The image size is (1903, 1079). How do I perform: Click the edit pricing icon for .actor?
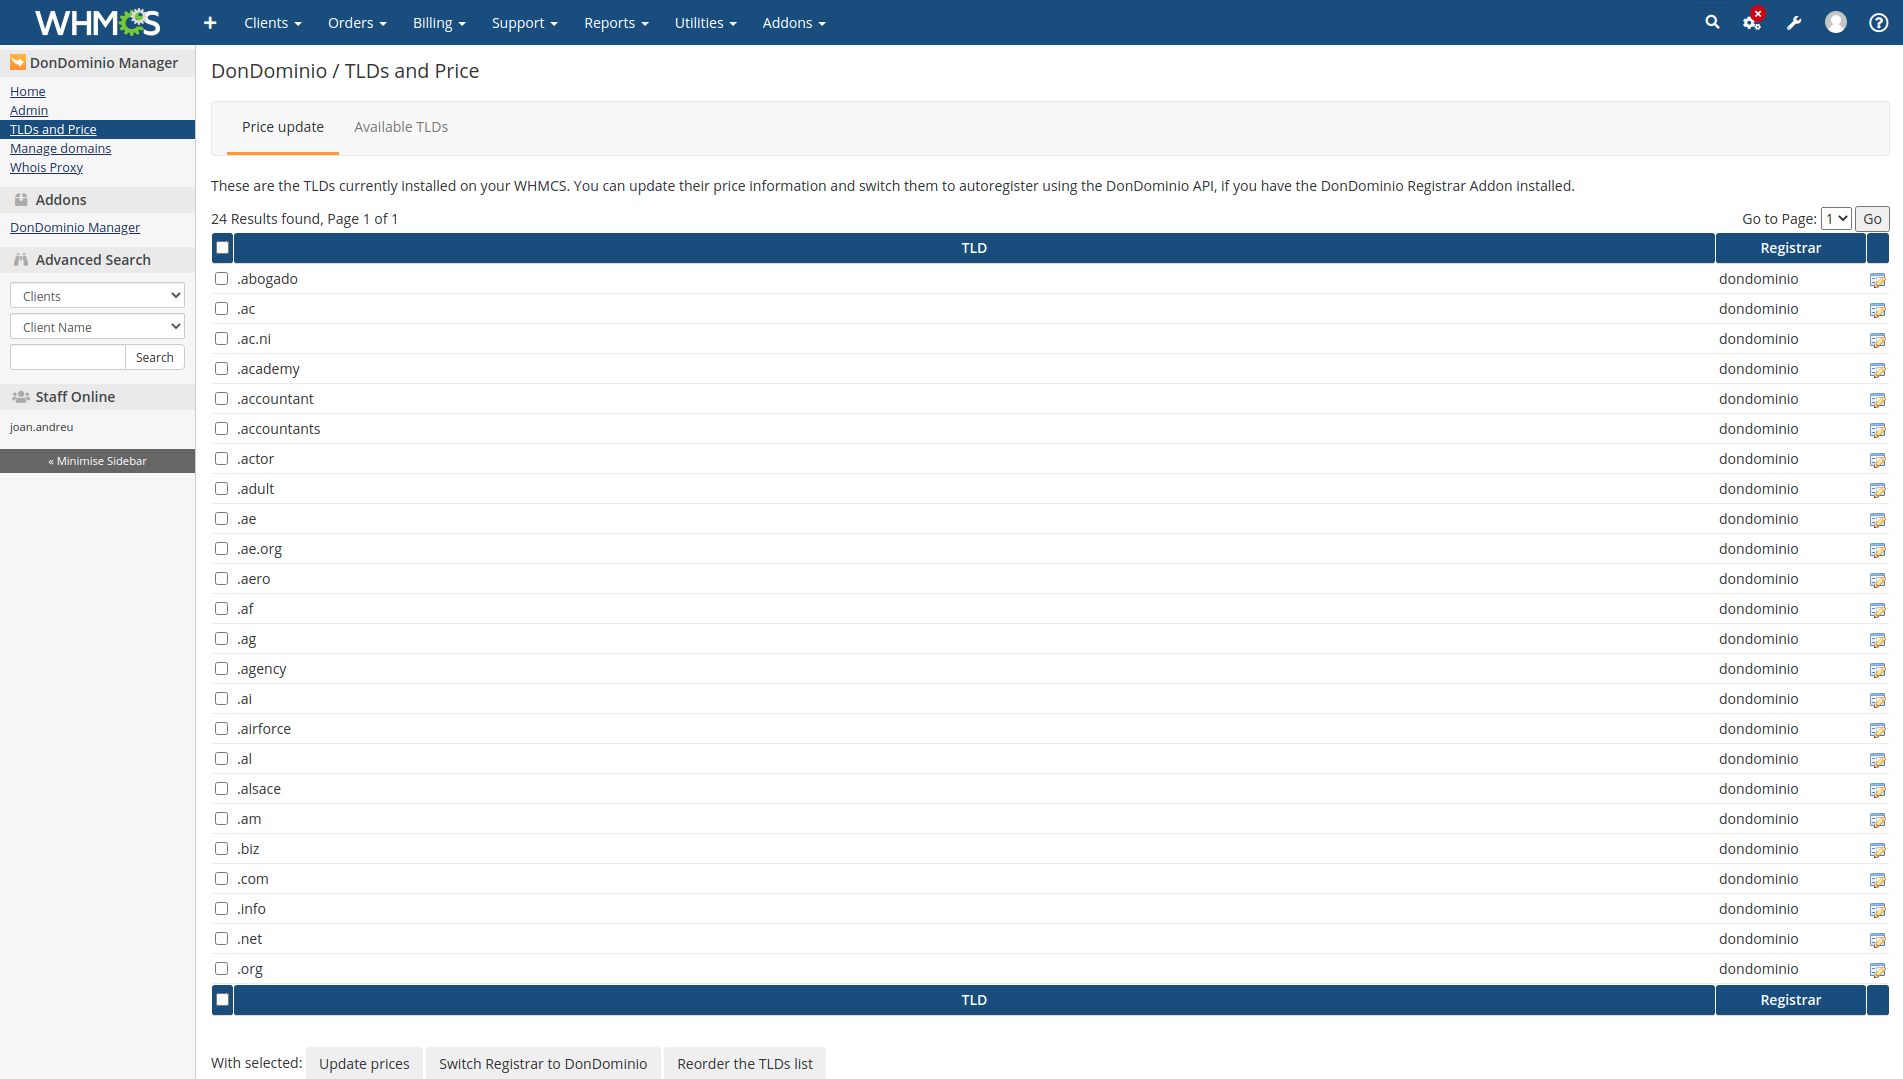coord(1877,460)
